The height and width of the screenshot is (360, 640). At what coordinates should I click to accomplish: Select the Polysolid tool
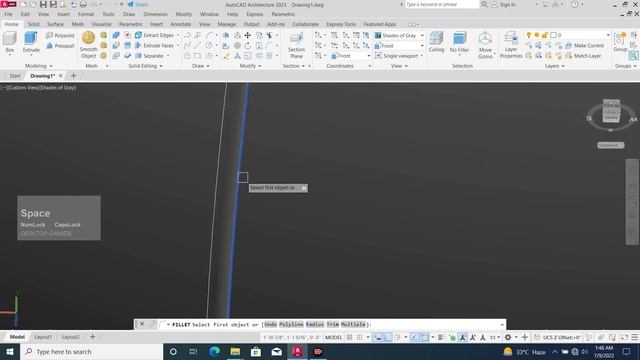point(60,36)
